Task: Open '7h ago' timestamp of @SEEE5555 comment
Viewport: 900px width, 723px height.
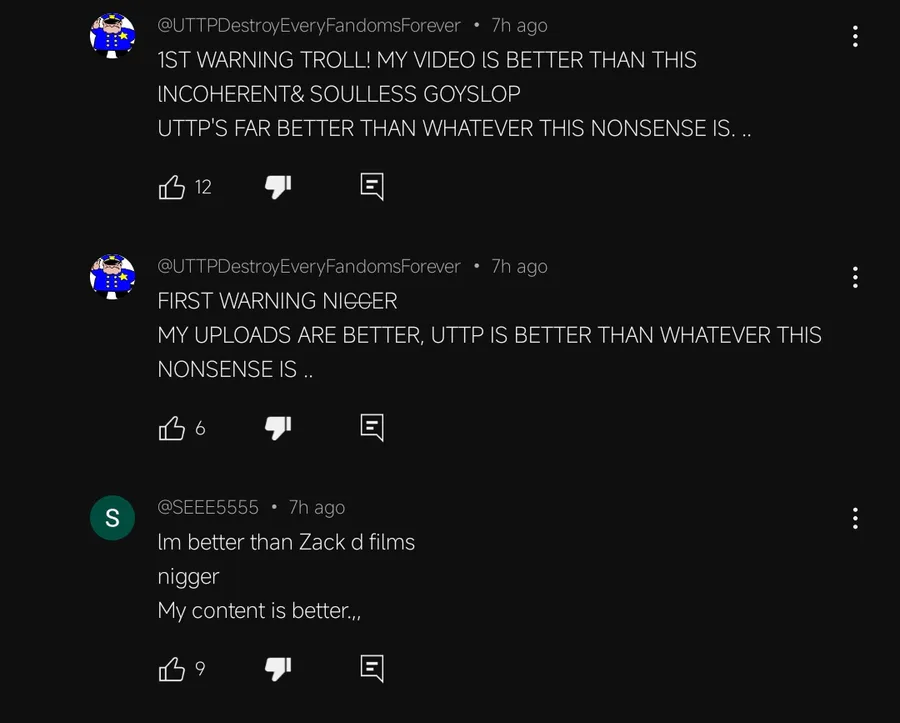Action: [x=317, y=508]
